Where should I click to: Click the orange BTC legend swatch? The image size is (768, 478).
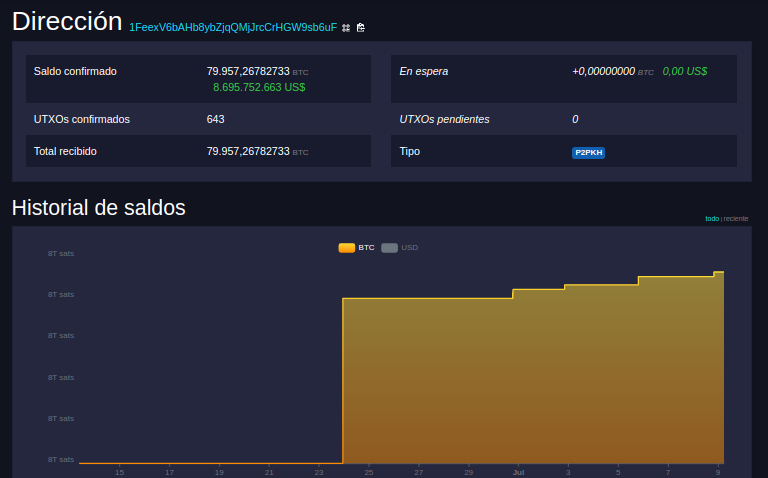[346, 247]
